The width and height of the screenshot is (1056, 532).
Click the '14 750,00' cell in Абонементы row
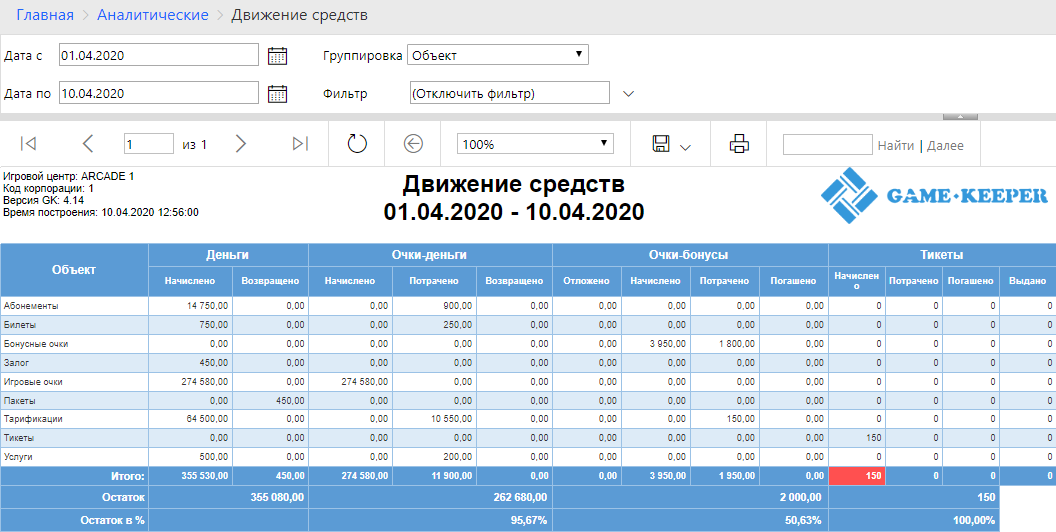point(191,306)
